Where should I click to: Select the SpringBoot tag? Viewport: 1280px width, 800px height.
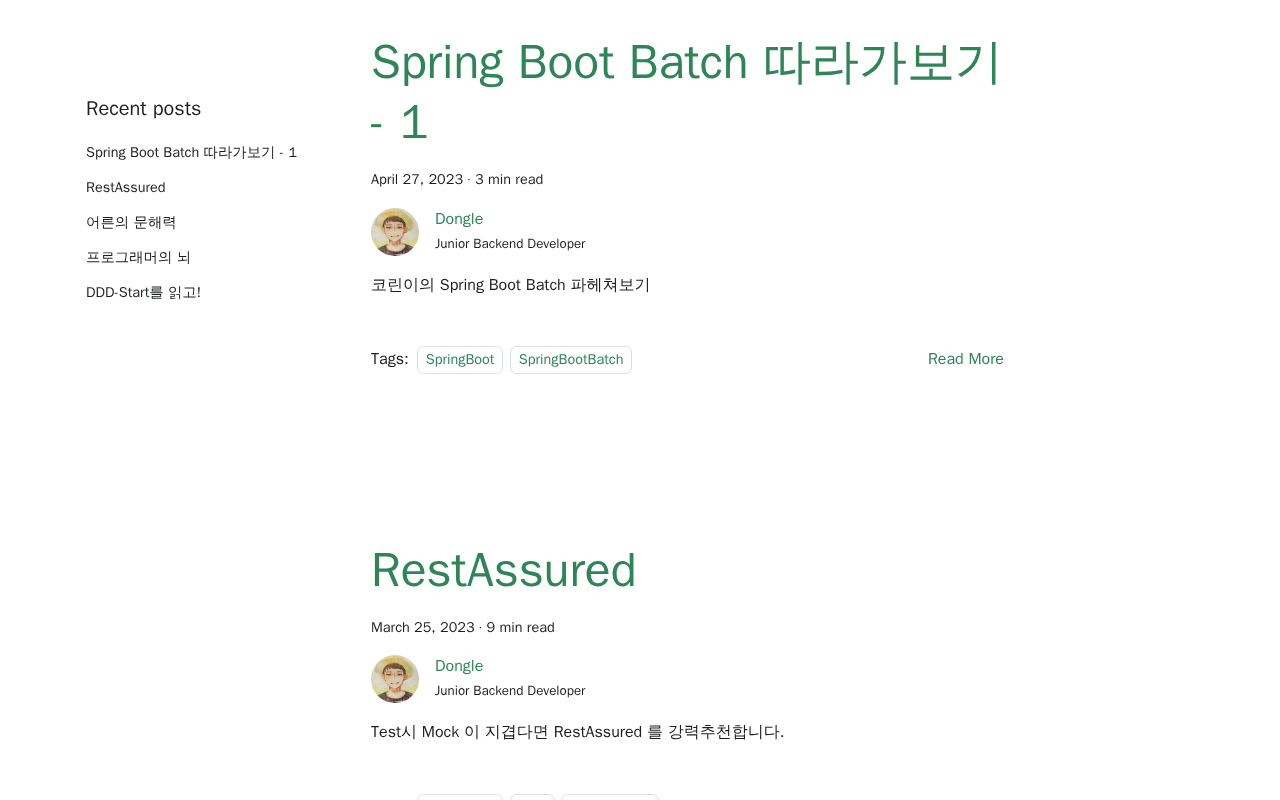tap(460, 360)
